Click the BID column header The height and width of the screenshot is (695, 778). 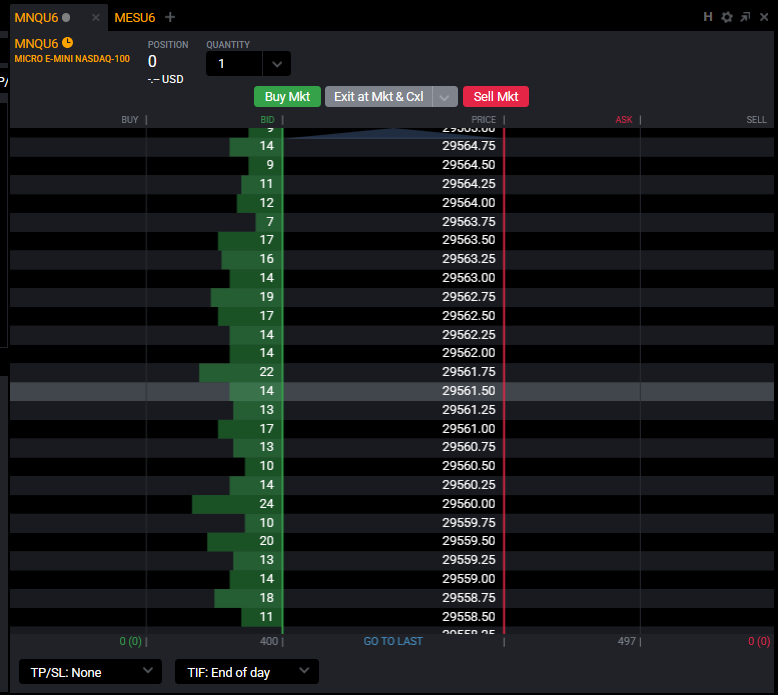click(267, 120)
